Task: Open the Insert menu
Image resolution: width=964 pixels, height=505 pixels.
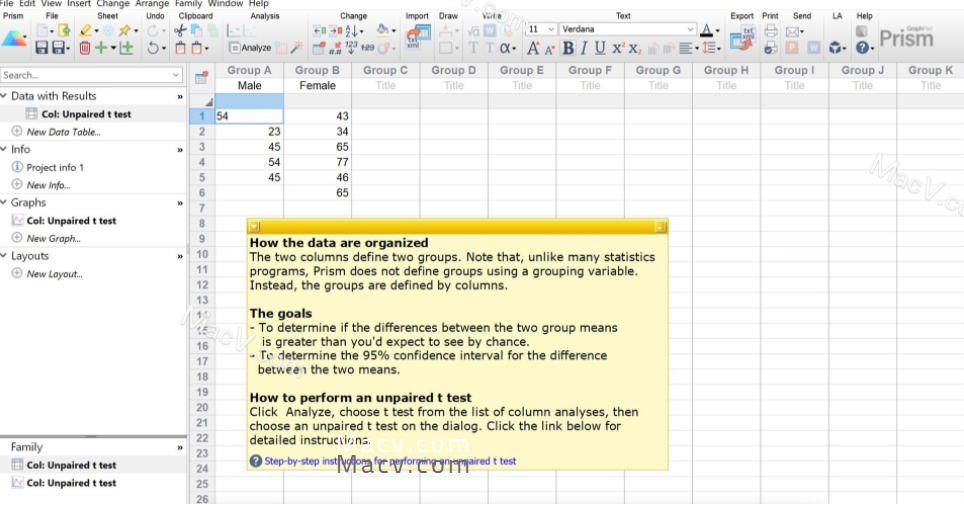Action: pyautogui.click(x=79, y=4)
